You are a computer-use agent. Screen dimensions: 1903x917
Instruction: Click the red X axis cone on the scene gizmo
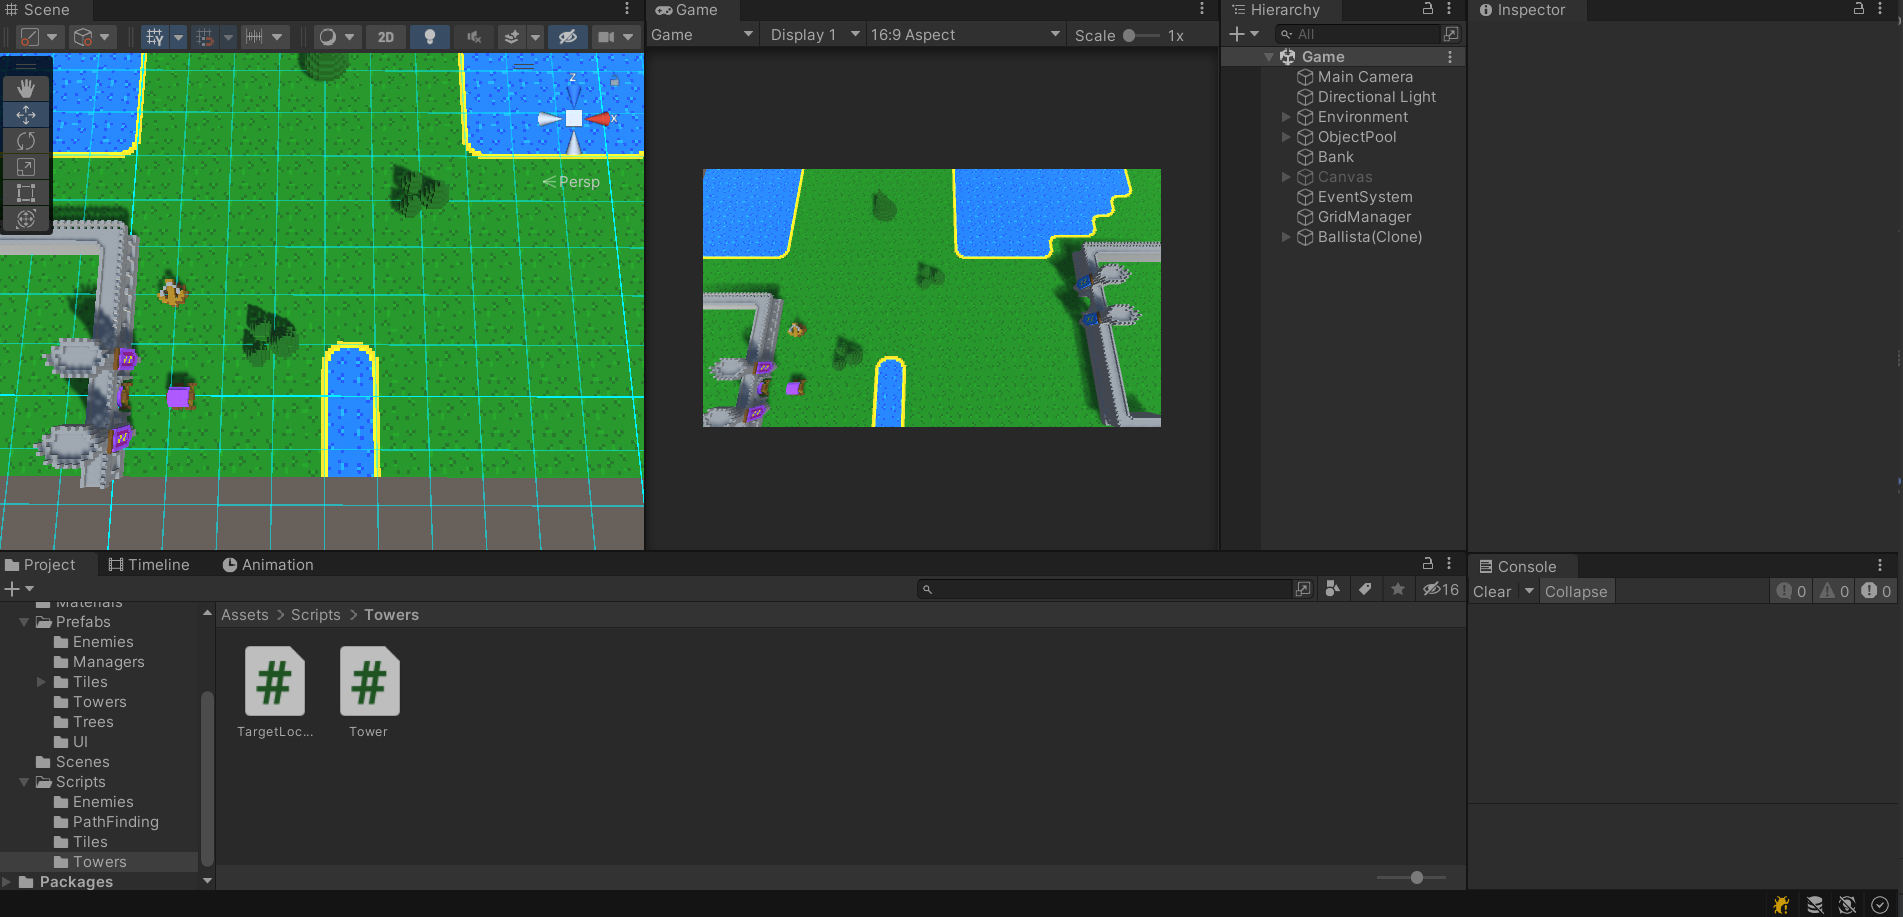point(598,119)
